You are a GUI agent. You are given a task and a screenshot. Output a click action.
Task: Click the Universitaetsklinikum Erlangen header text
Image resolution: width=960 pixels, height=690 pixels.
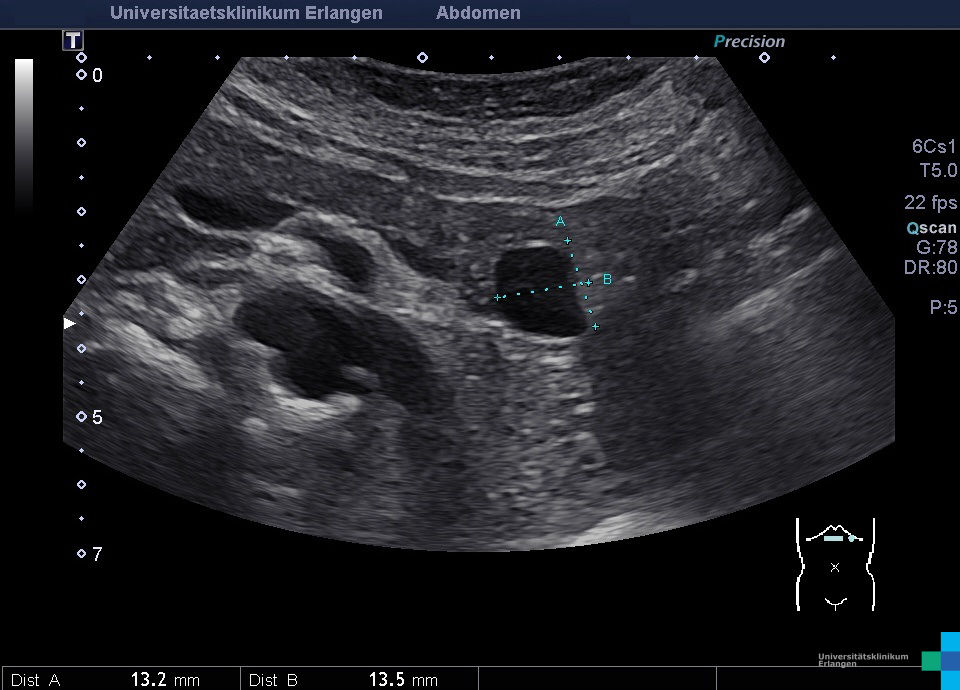(x=246, y=14)
